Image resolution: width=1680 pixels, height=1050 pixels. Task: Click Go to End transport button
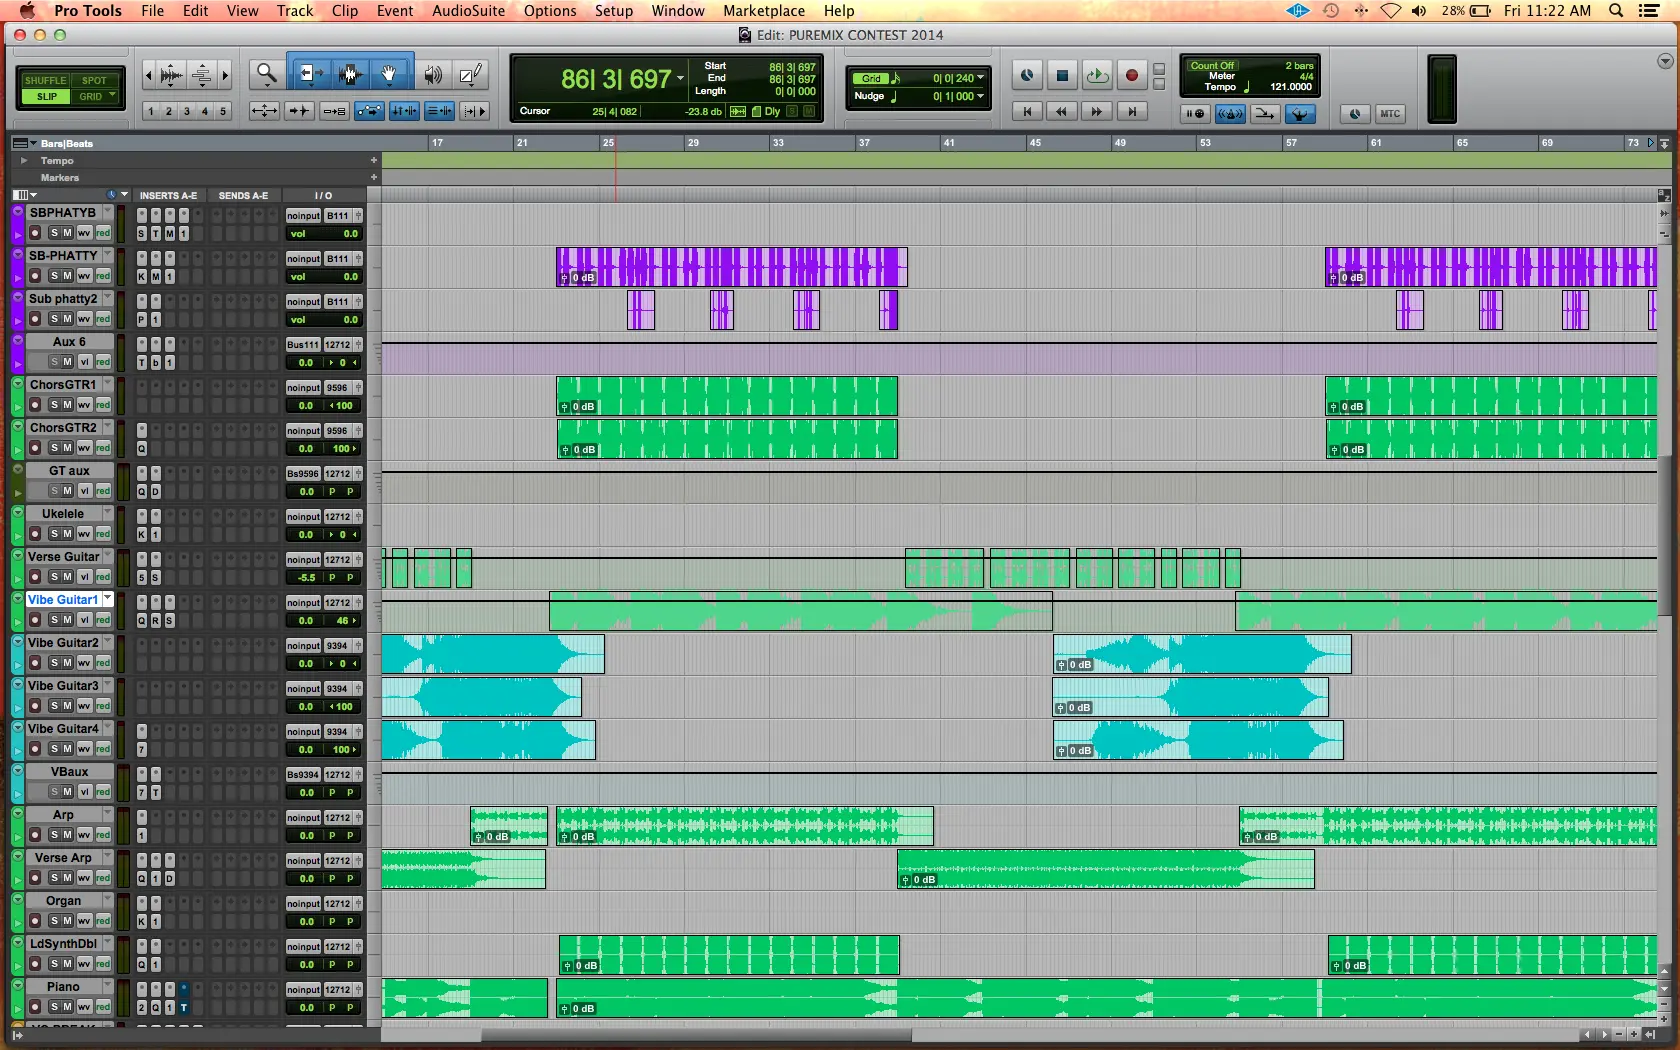tap(1131, 111)
